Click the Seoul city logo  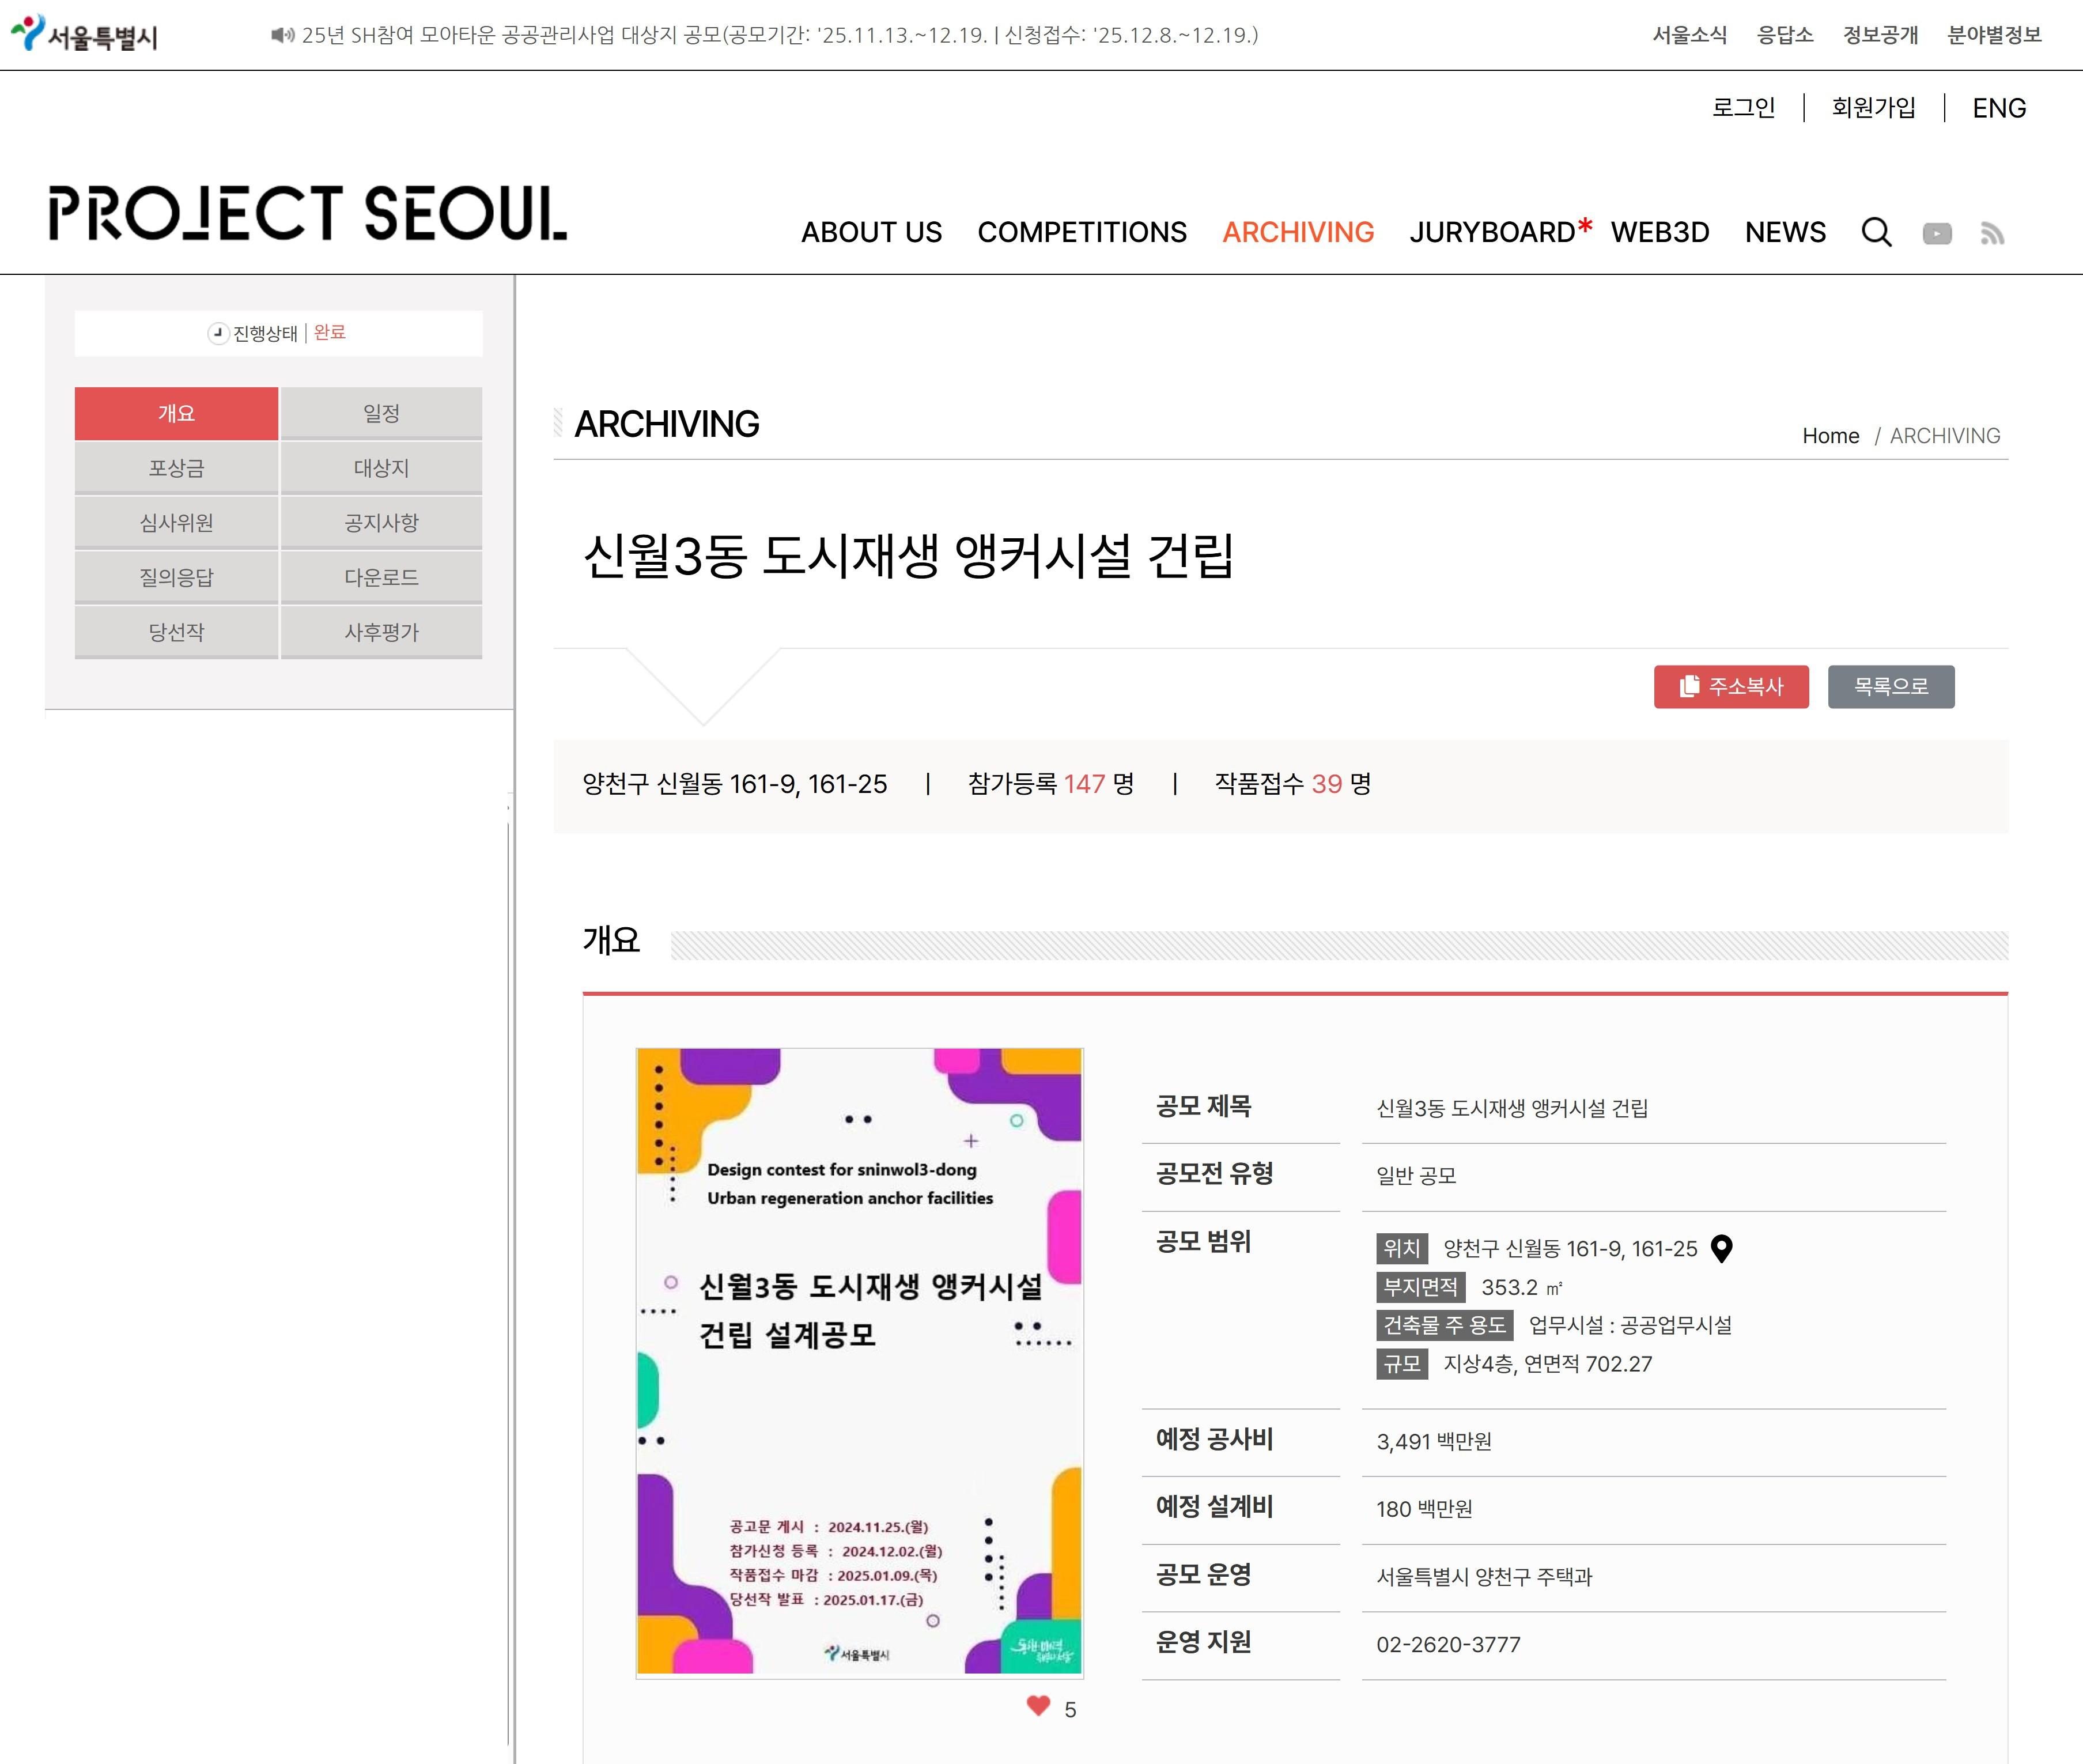84,34
